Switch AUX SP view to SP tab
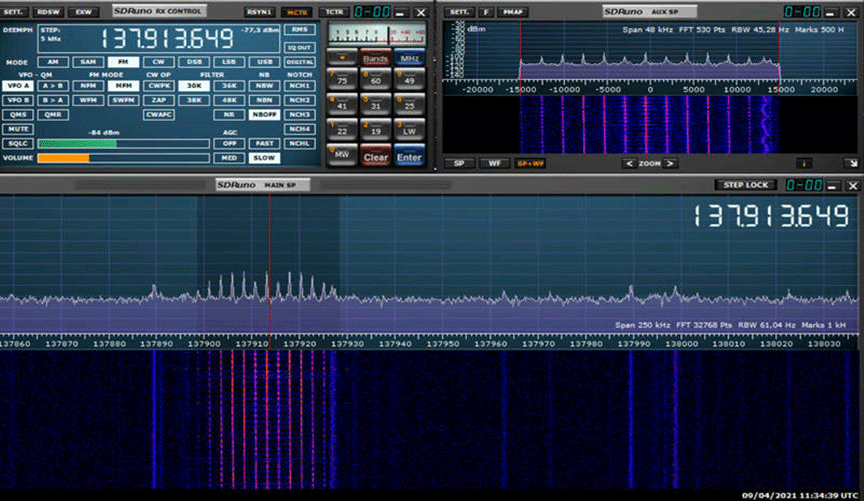 (458, 164)
